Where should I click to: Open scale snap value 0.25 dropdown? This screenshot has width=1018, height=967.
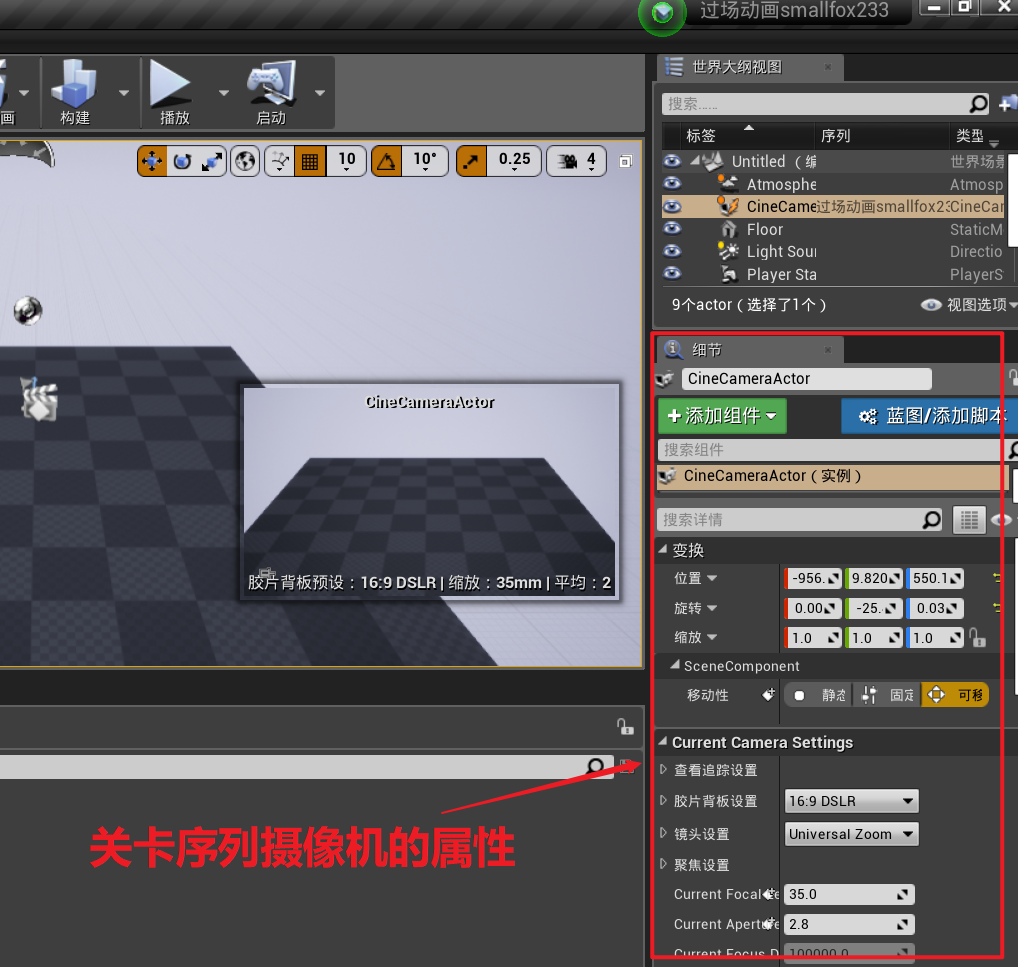point(514,161)
